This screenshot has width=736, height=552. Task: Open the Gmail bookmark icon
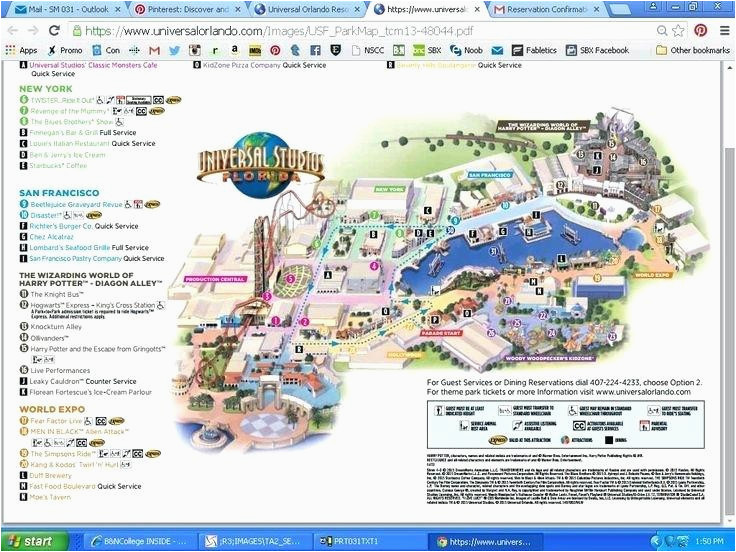coord(154,50)
